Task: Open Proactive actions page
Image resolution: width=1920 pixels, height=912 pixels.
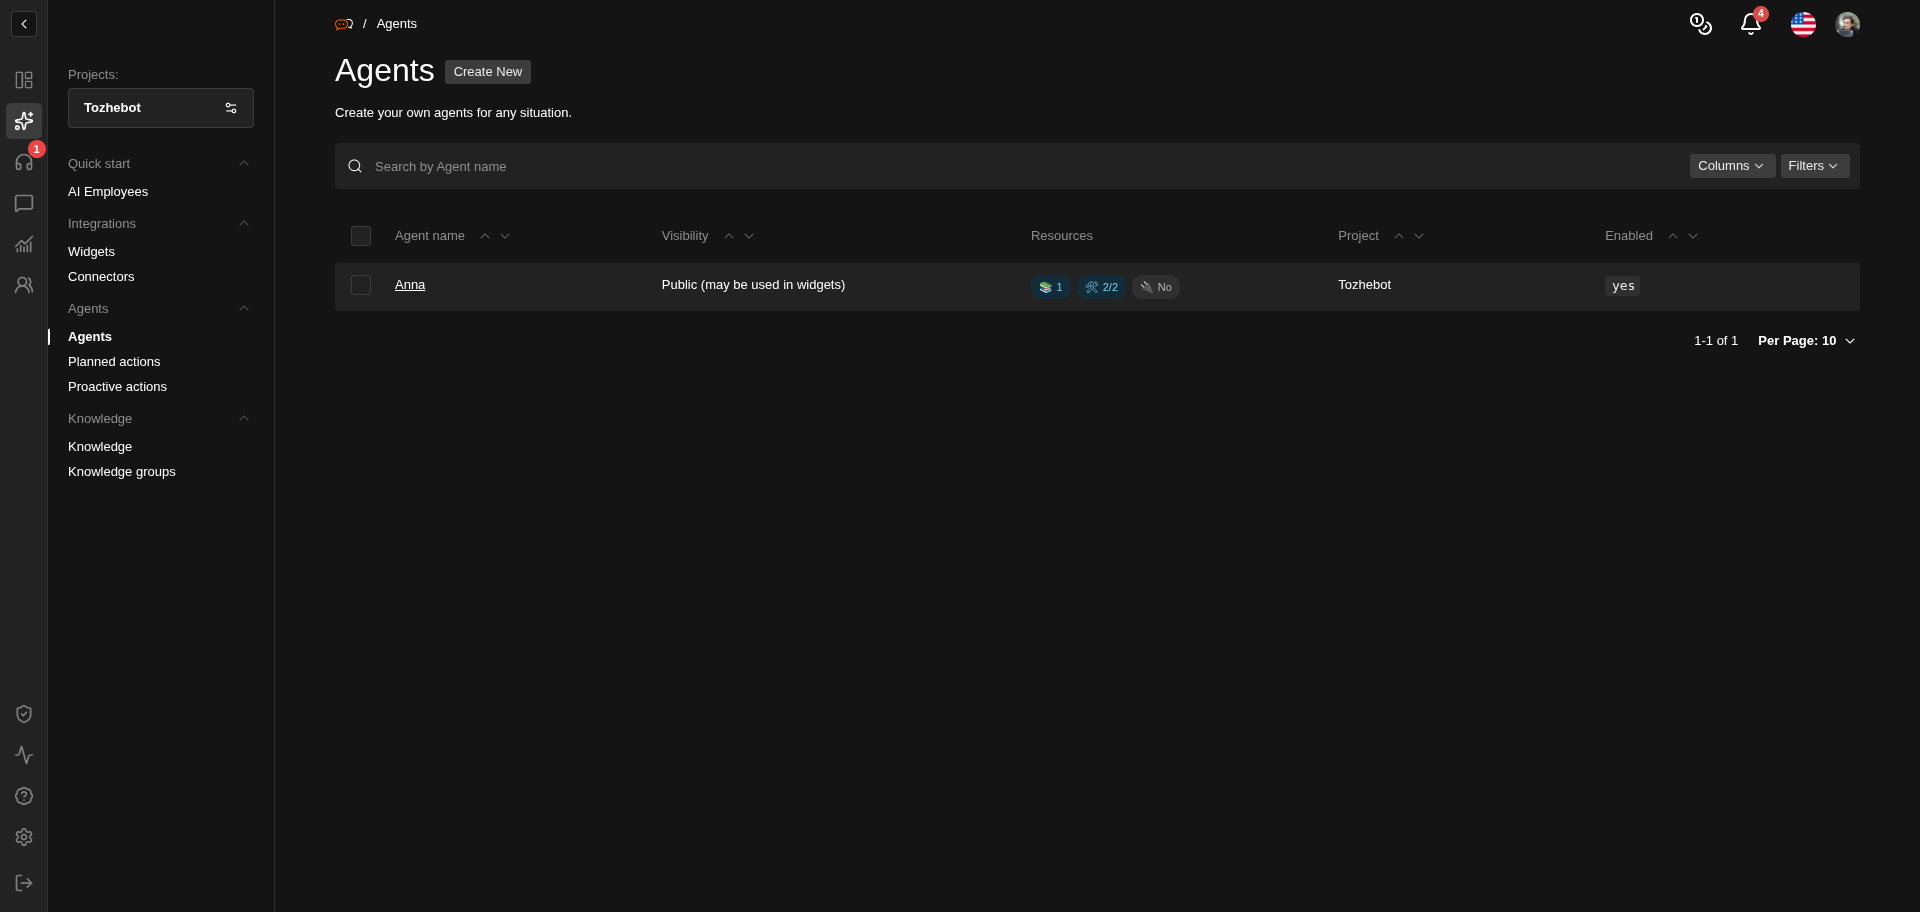Action: pos(117,387)
